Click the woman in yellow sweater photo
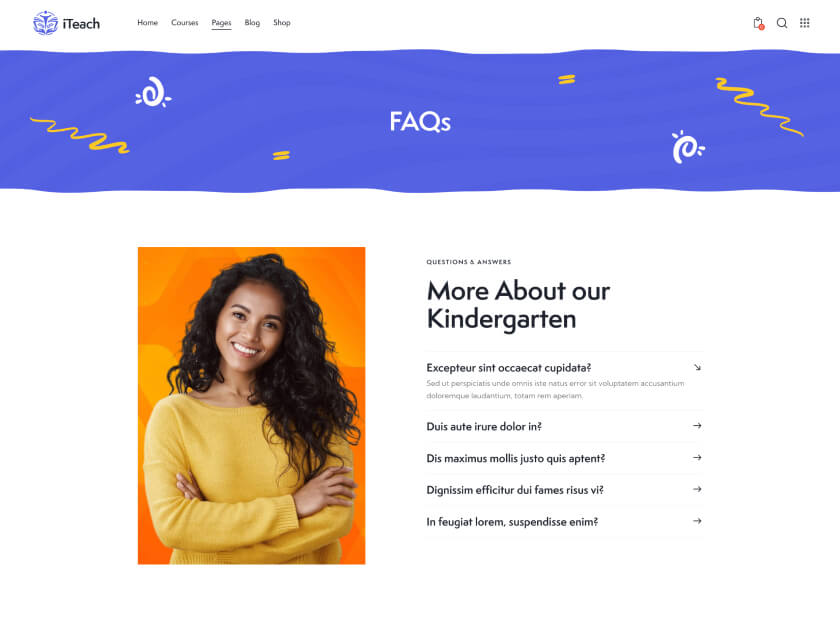The height and width of the screenshot is (620, 840). tap(251, 406)
